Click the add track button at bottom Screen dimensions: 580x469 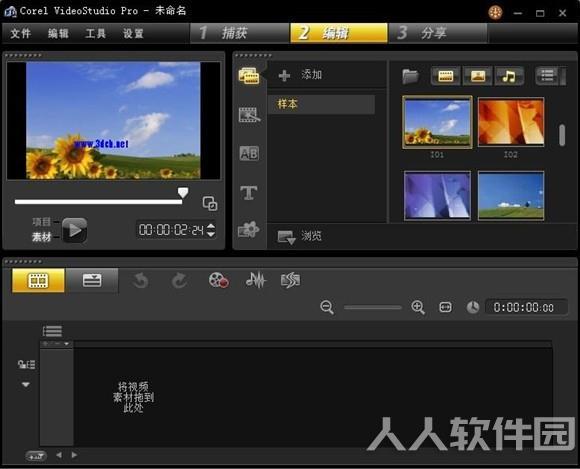pyautogui.click(x=36, y=456)
